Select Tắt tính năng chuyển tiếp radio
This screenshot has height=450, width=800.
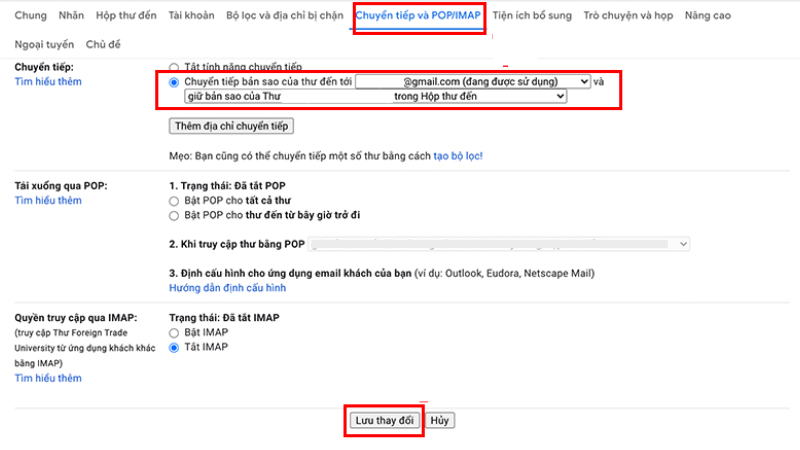tap(174, 67)
